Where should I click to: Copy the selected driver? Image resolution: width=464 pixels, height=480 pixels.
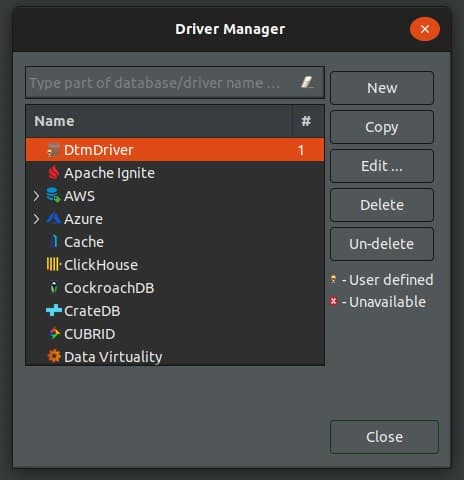(382, 127)
